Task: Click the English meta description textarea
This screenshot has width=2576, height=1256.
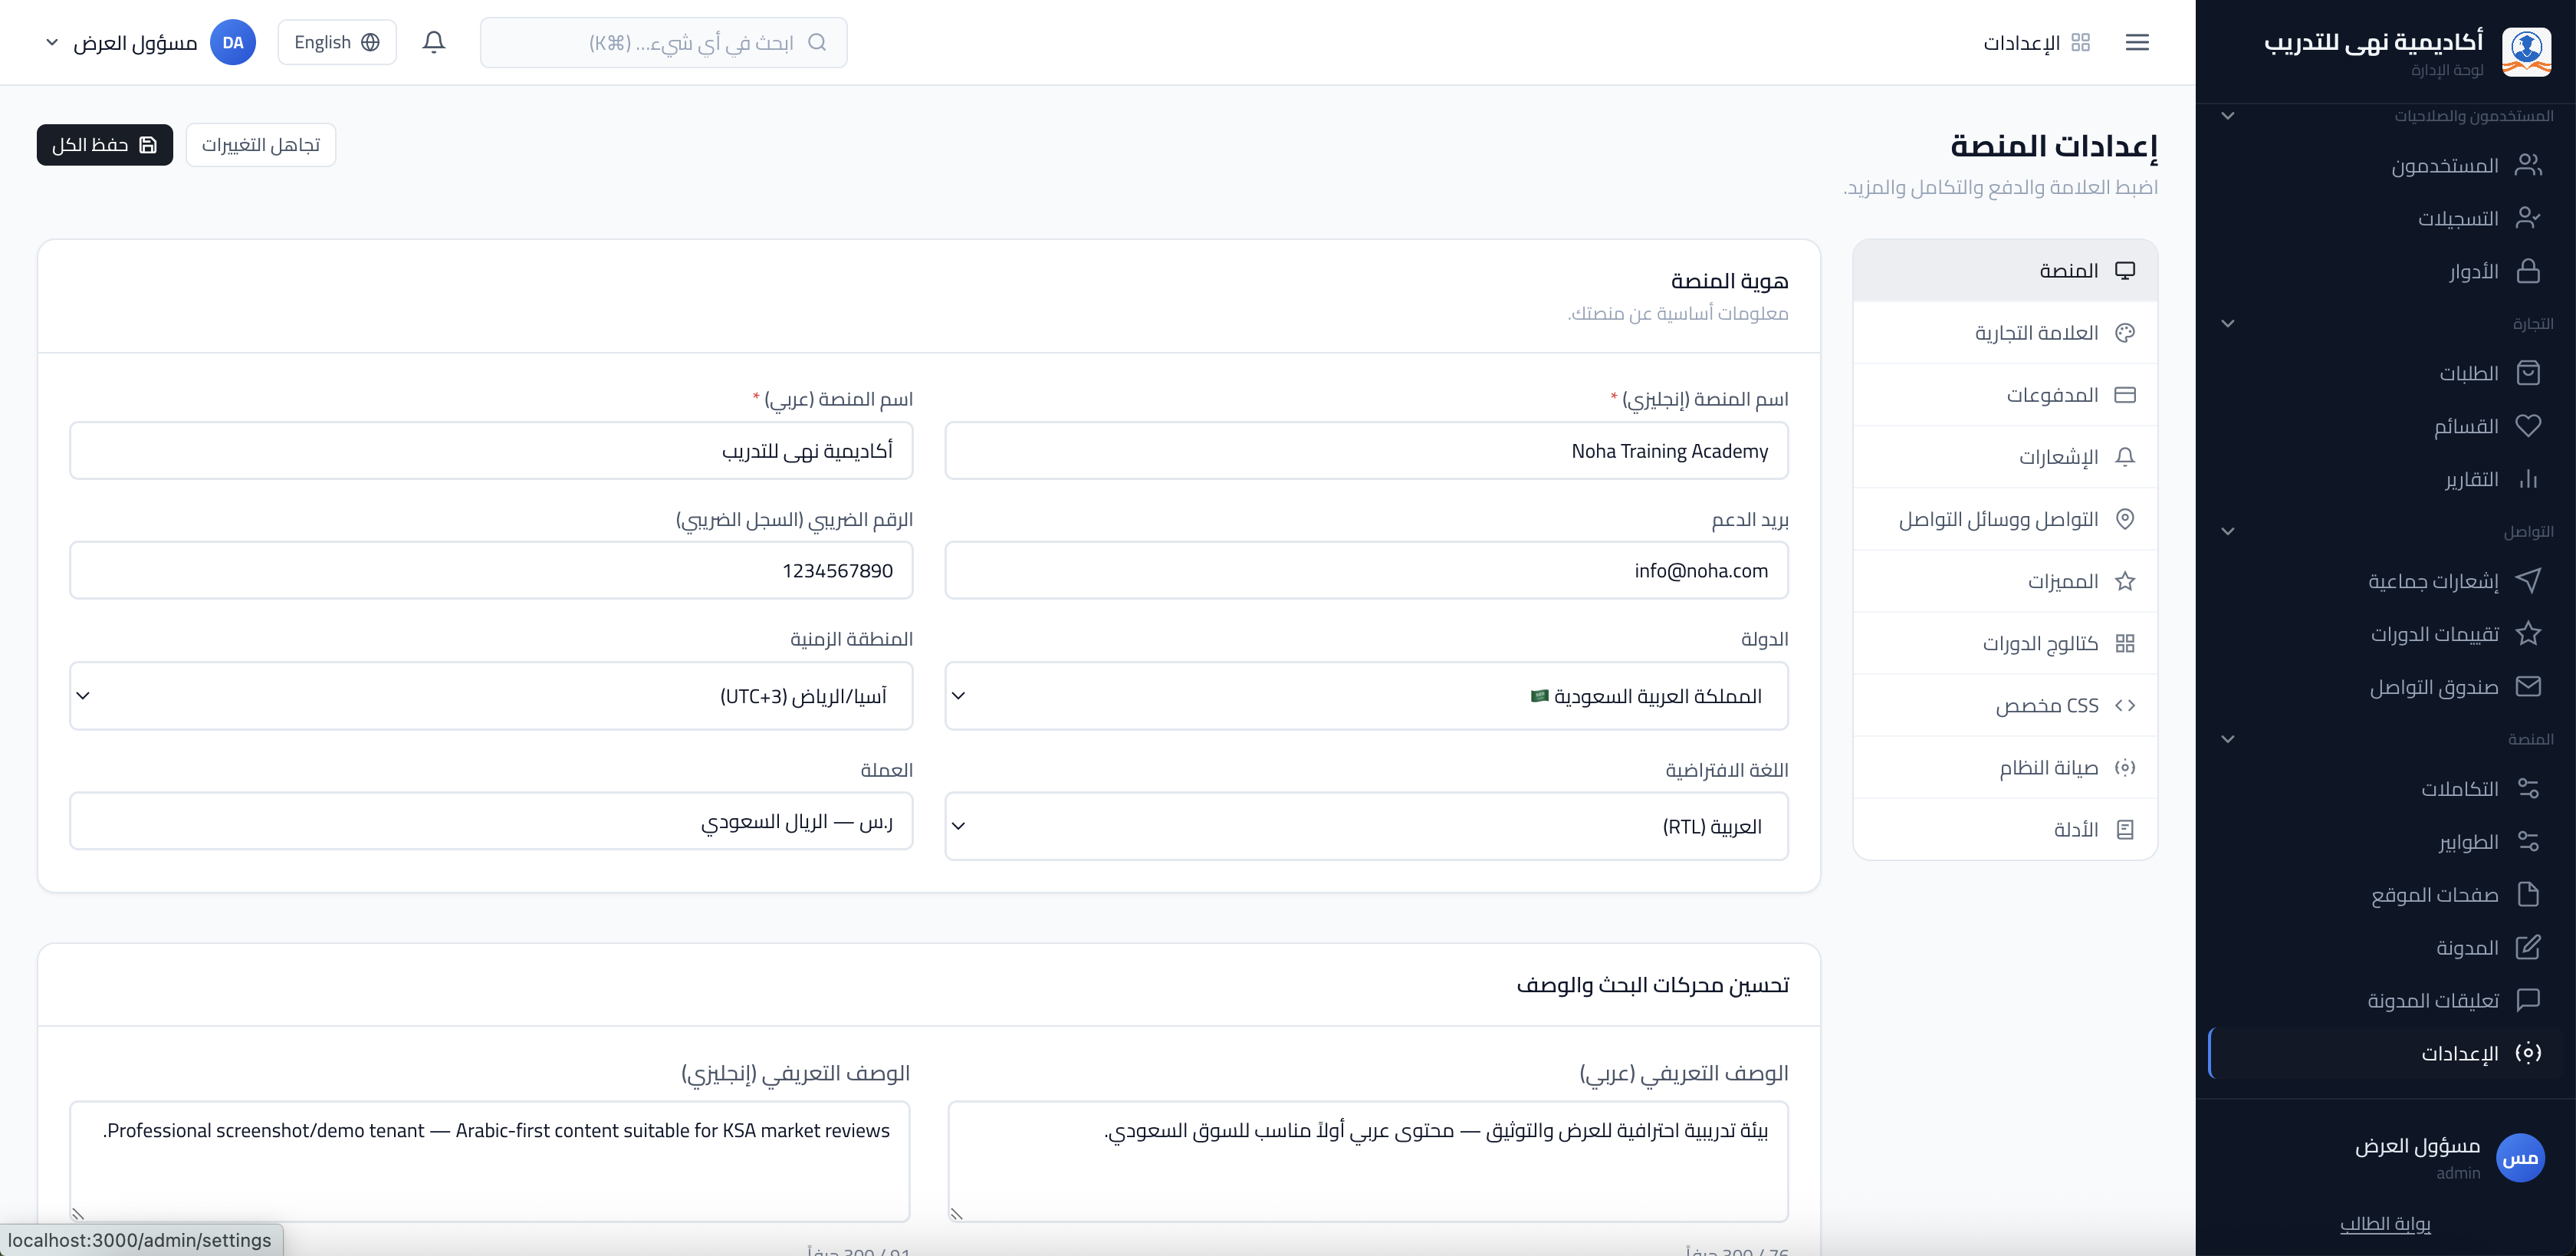Action: tap(490, 1161)
